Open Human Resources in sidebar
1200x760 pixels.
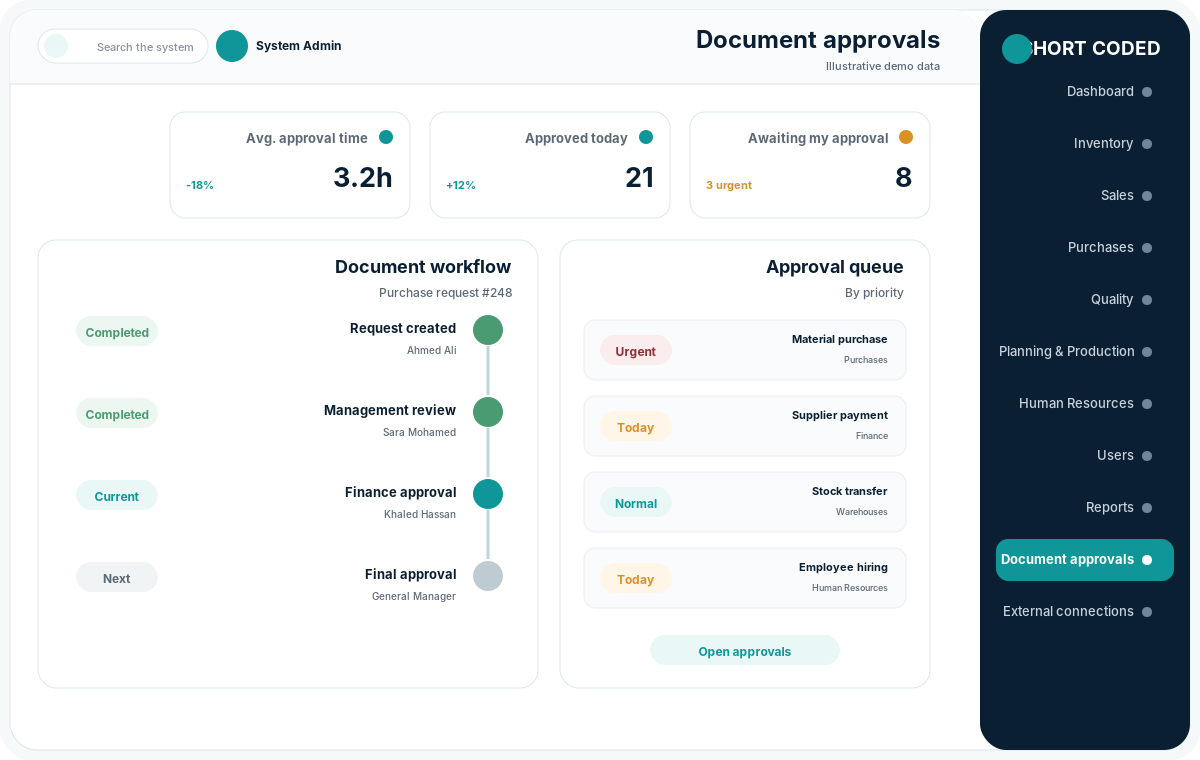(1085, 404)
